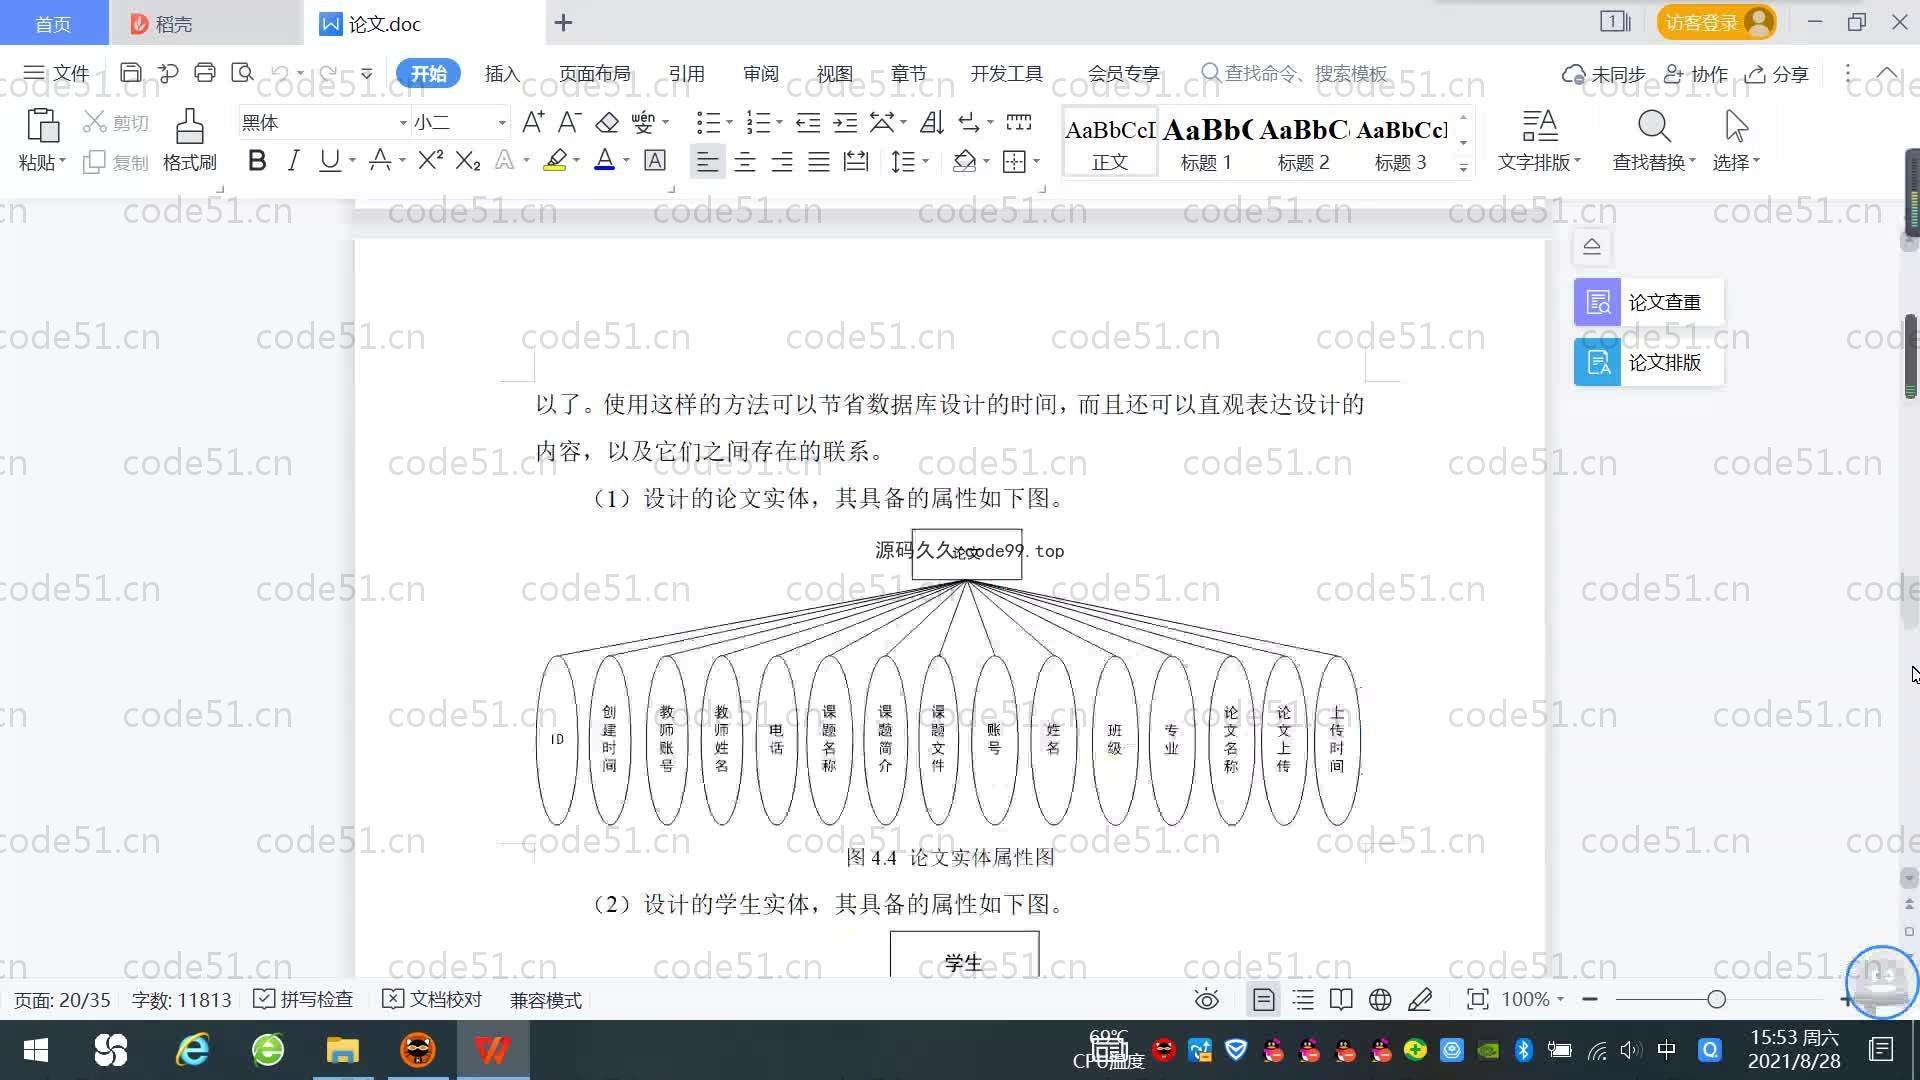
Task: Toggle bold formatting
Action: (257, 161)
